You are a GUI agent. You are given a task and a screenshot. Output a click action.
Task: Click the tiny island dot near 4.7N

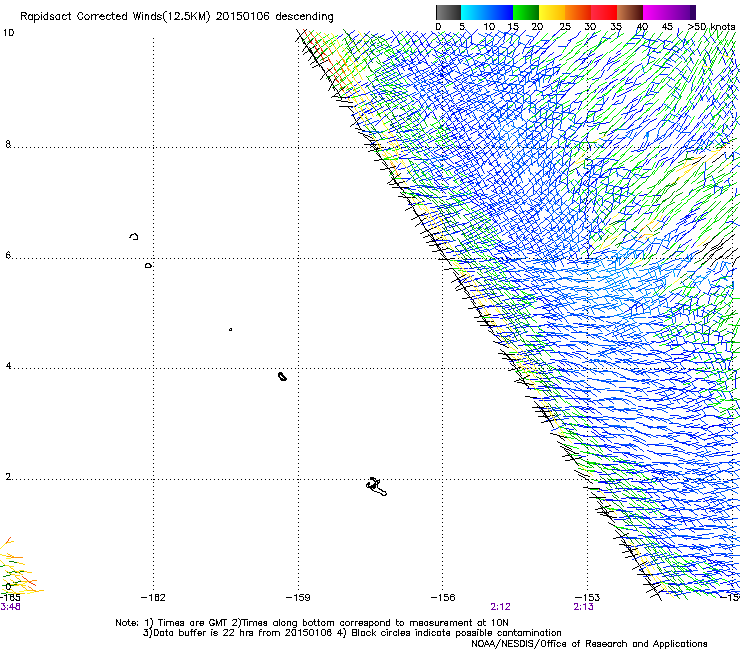230,329
